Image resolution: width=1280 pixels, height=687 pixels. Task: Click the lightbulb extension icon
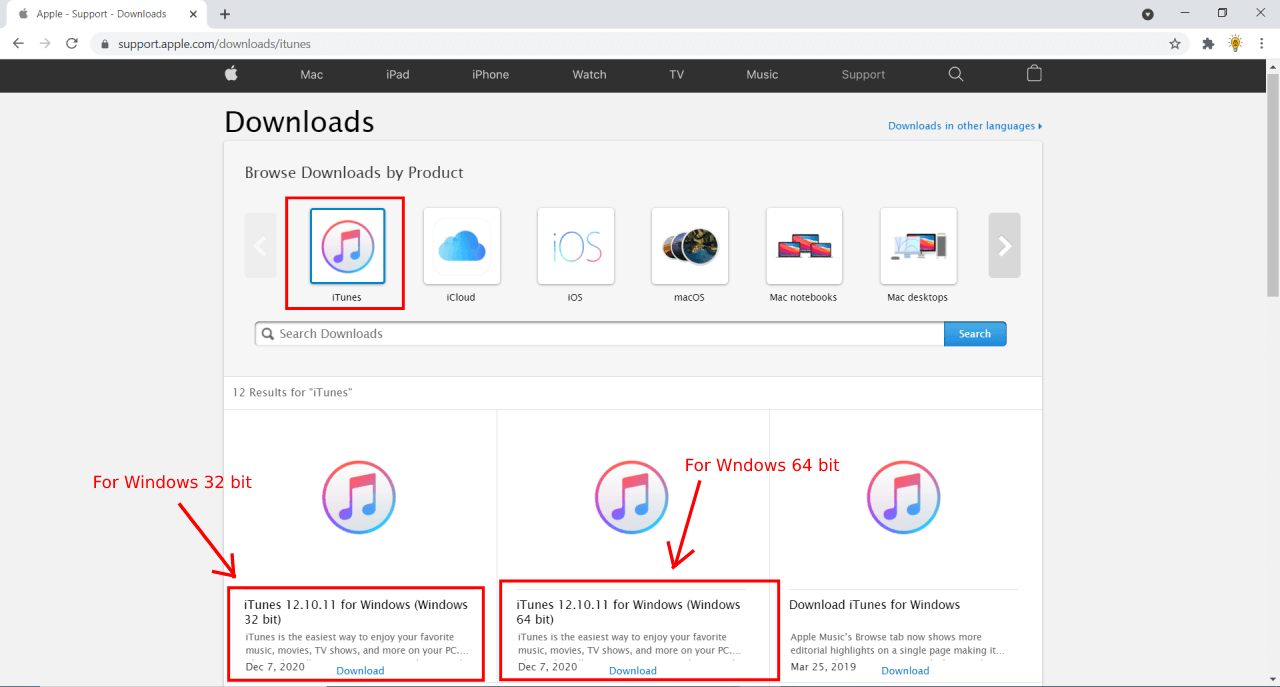tap(1235, 44)
